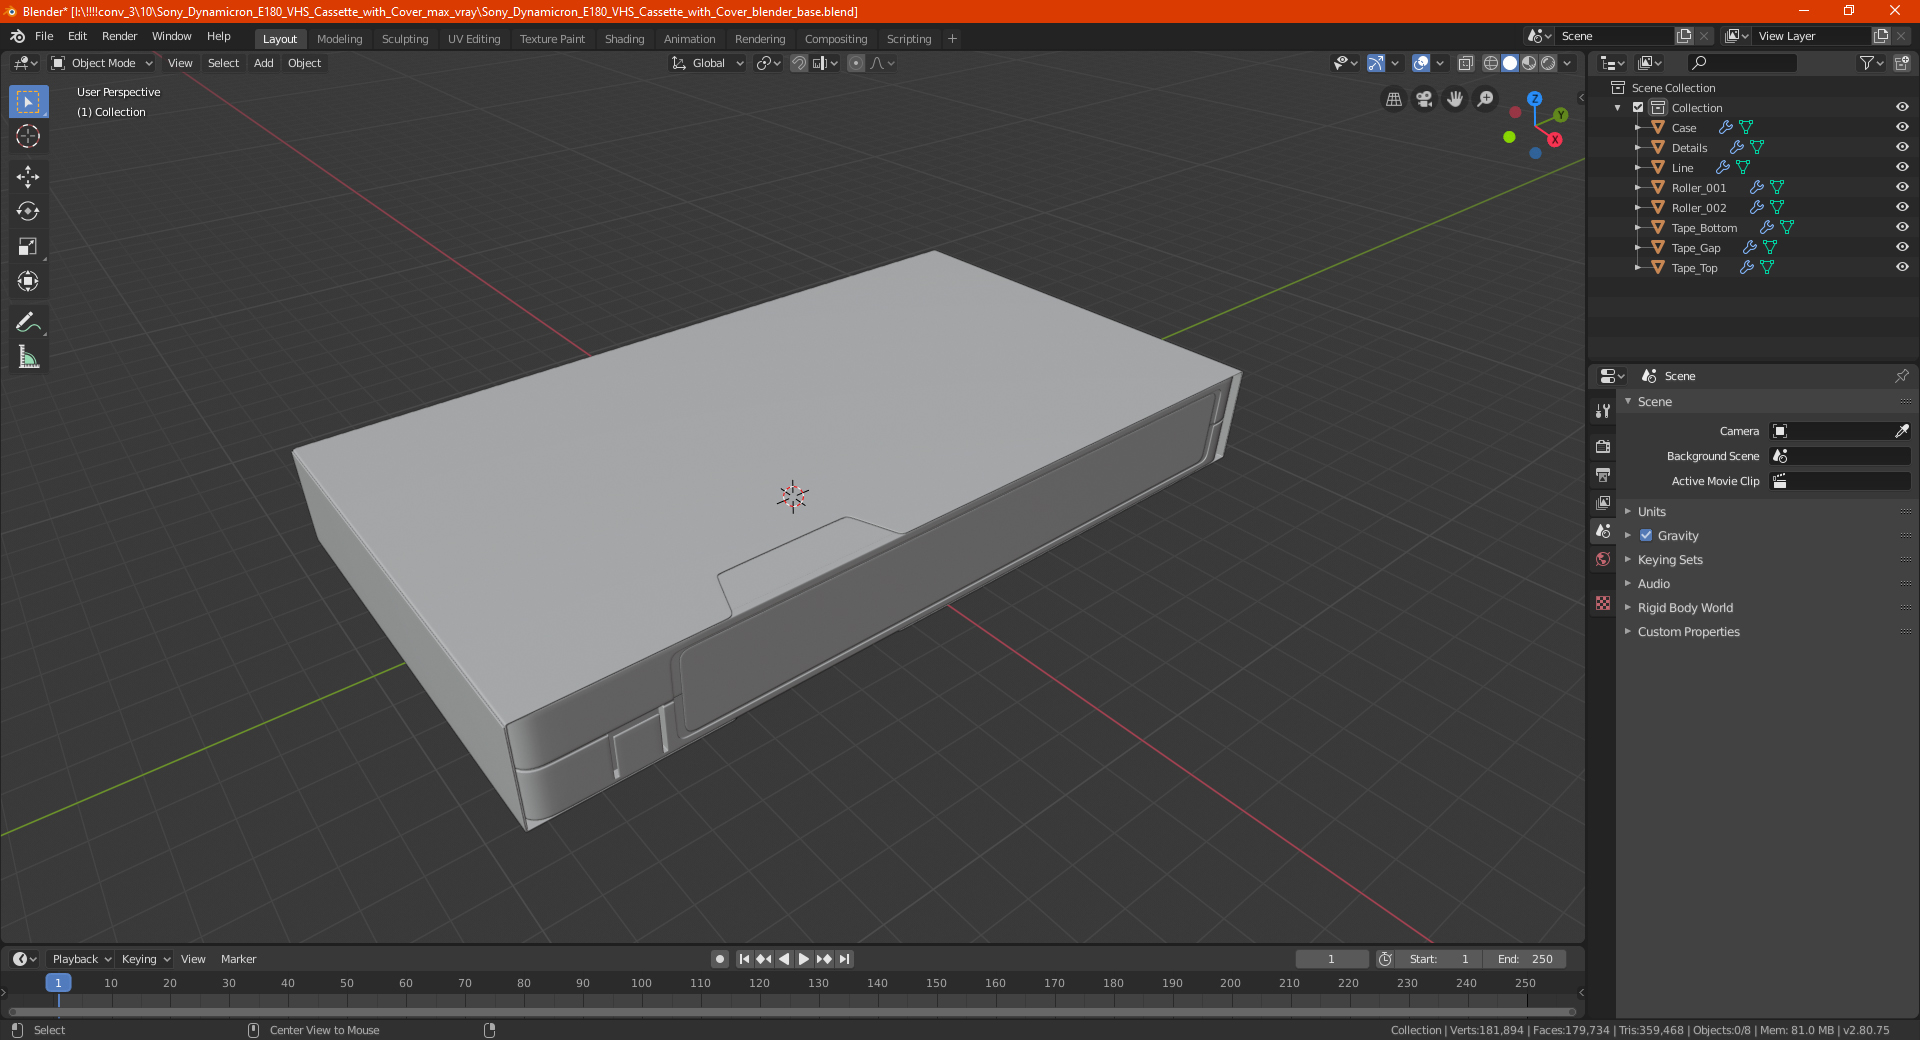Screen dimensions: 1920x1040
Task: Choose the 3D Cursor tool
Action: pos(28,137)
